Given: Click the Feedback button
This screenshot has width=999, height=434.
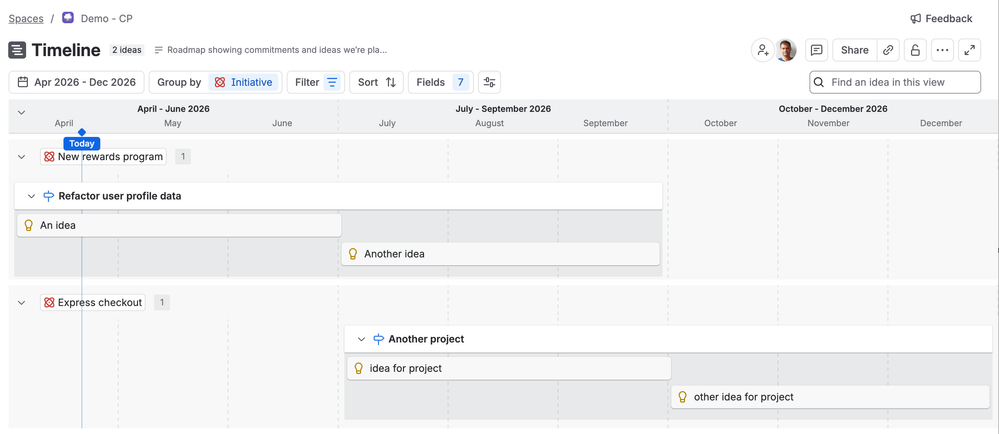Looking at the screenshot, I should [941, 18].
